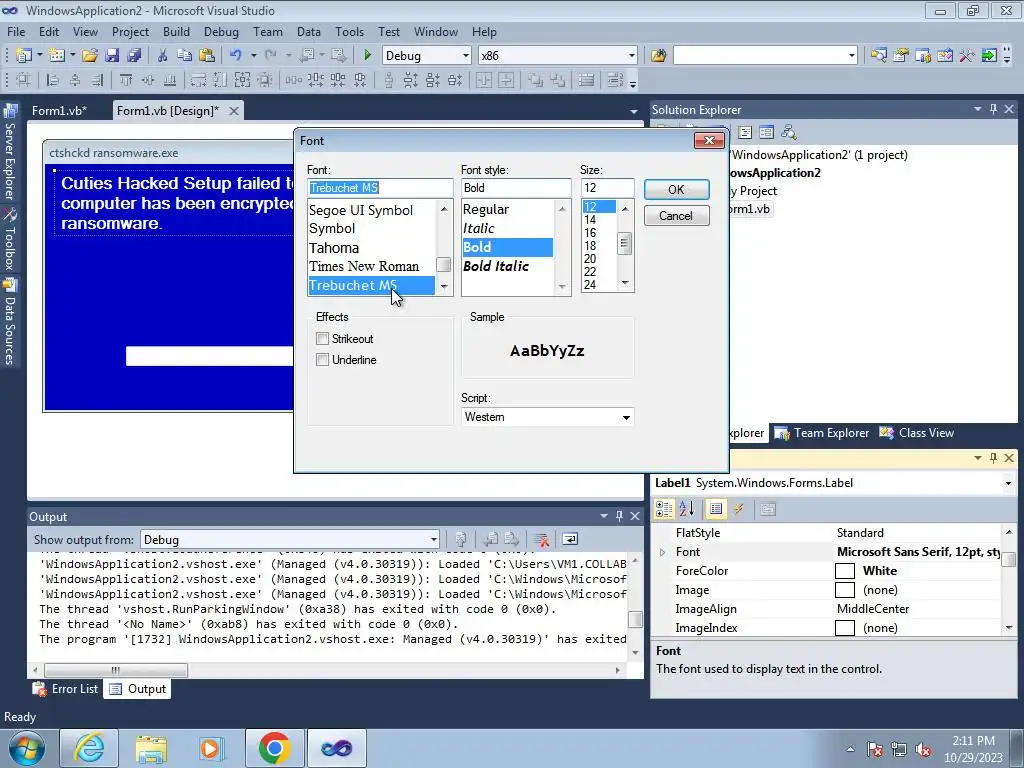1024x768 pixels.
Task: Open the Undo history dropdown arrow
Action: pyautogui.click(x=253, y=56)
